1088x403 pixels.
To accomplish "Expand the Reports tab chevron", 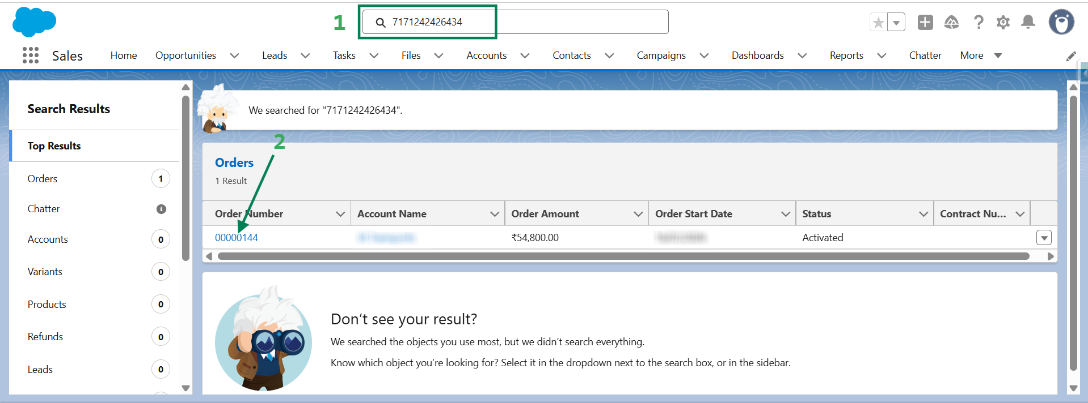I will pos(882,55).
